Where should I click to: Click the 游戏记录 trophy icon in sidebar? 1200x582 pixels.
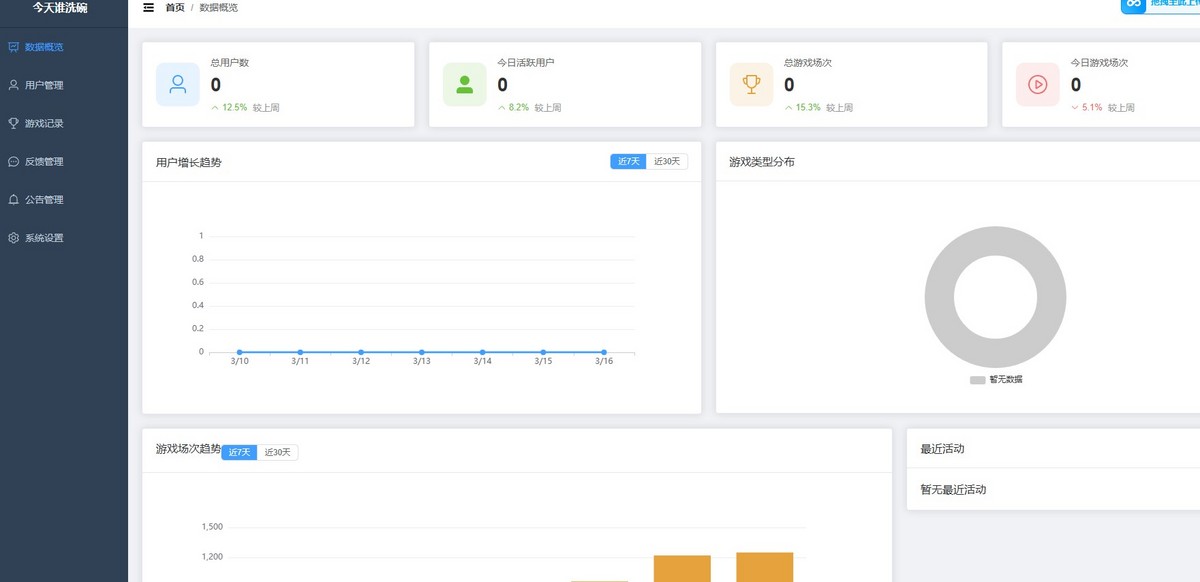[x=13, y=123]
